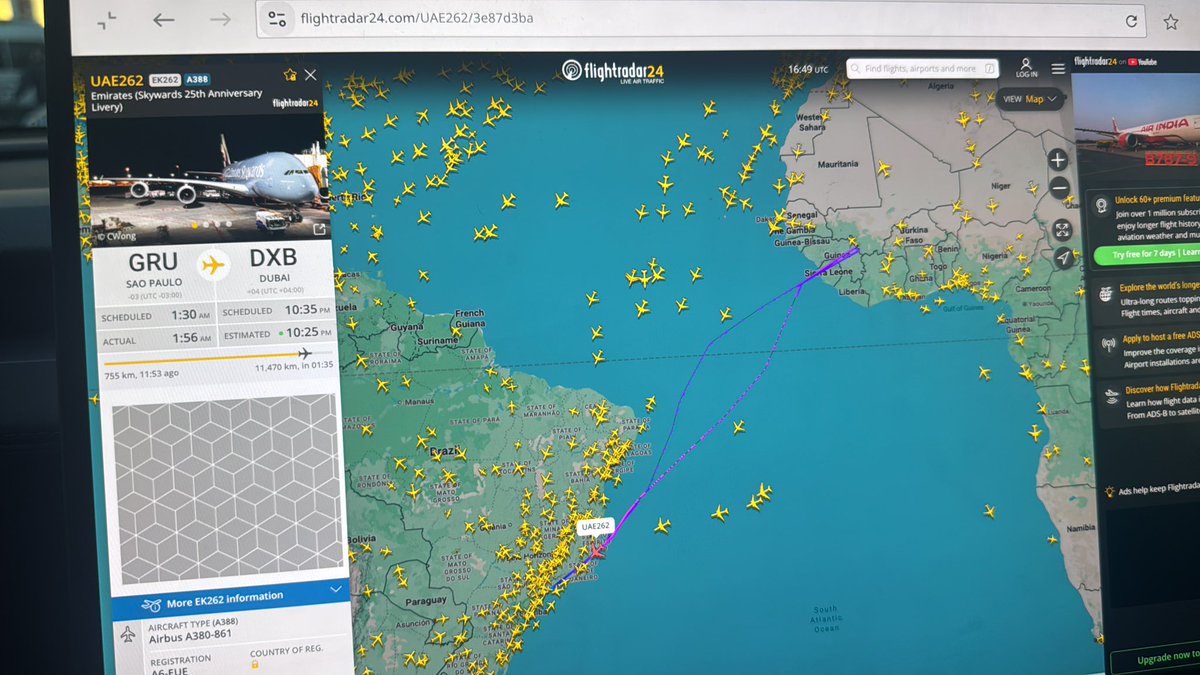
Task: Click the EK262 flight number badge
Action: tap(163, 79)
